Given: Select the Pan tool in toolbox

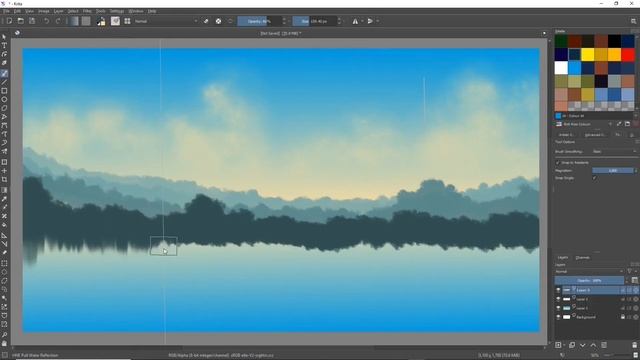Looking at the screenshot, I should [4, 343].
